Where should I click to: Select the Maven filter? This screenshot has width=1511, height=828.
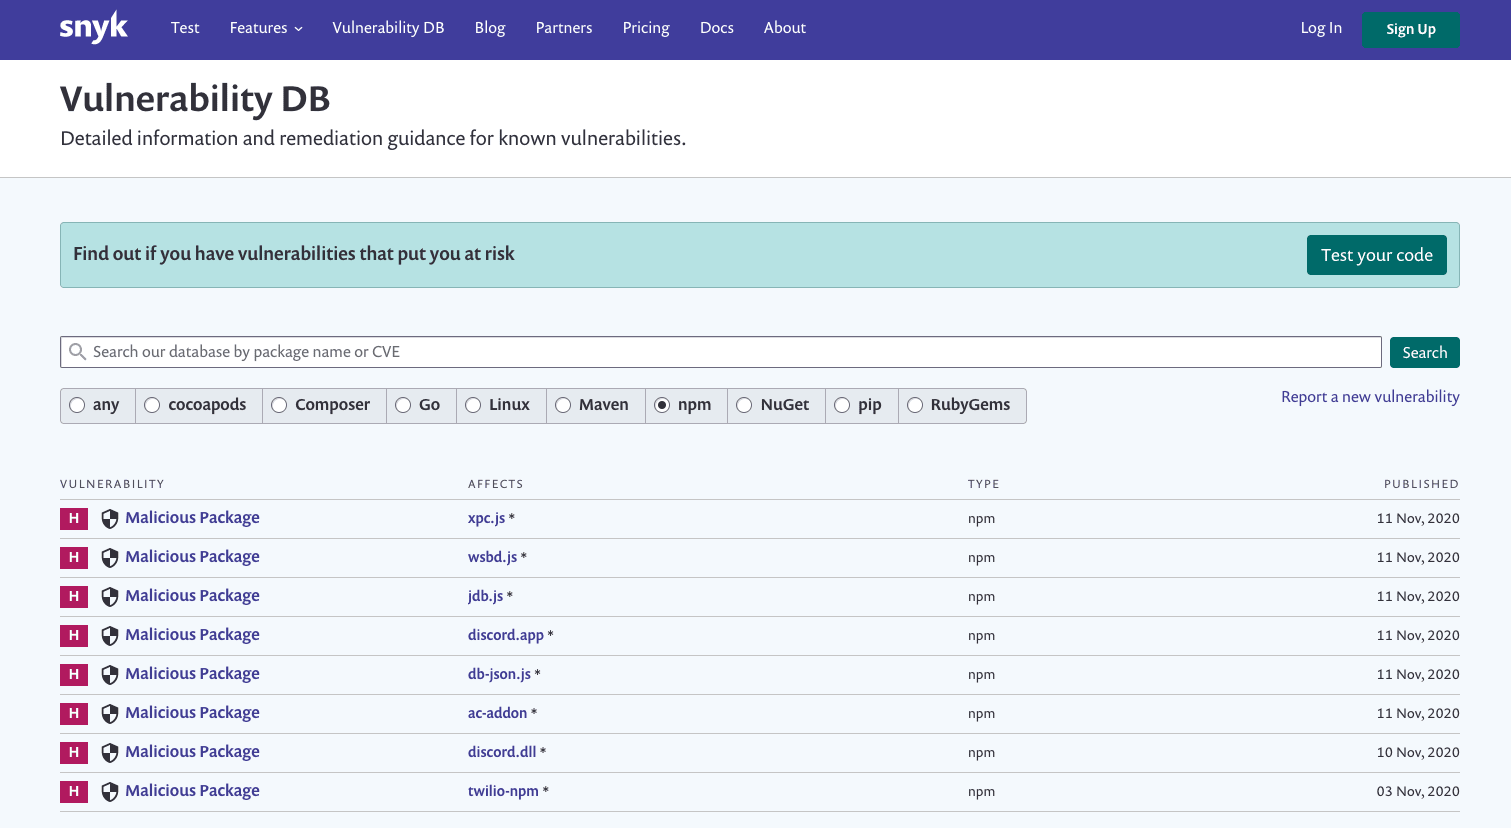point(596,405)
